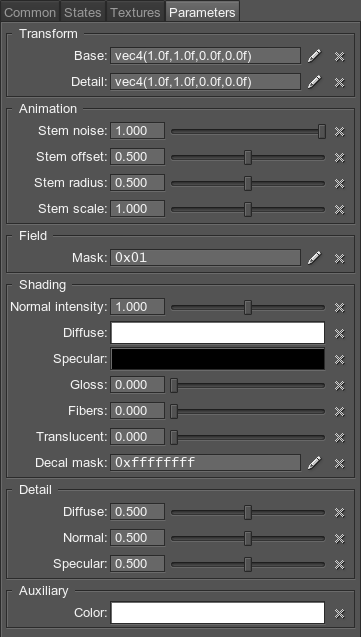Reset Transform Base with X icon
The width and height of the screenshot is (361, 637).
(x=339, y=56)
